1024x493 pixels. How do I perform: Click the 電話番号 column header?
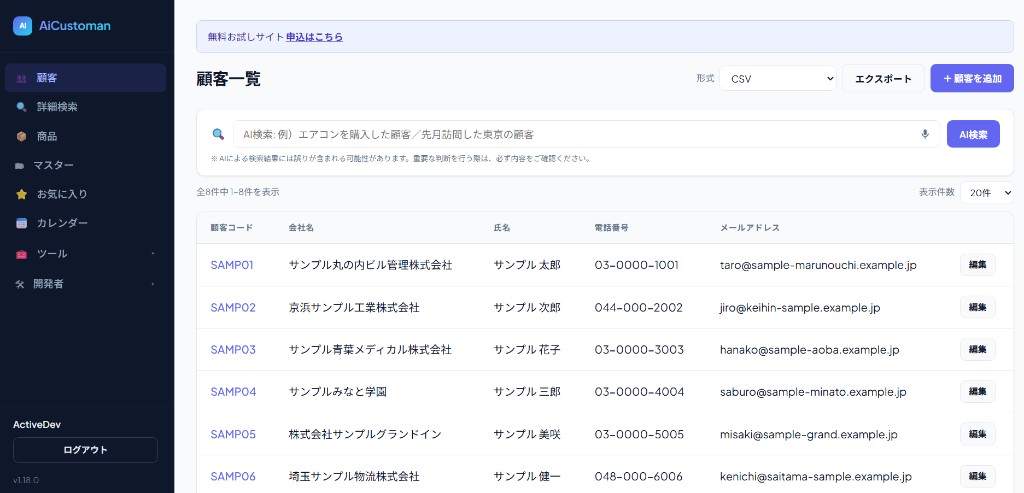pos(611,228)
